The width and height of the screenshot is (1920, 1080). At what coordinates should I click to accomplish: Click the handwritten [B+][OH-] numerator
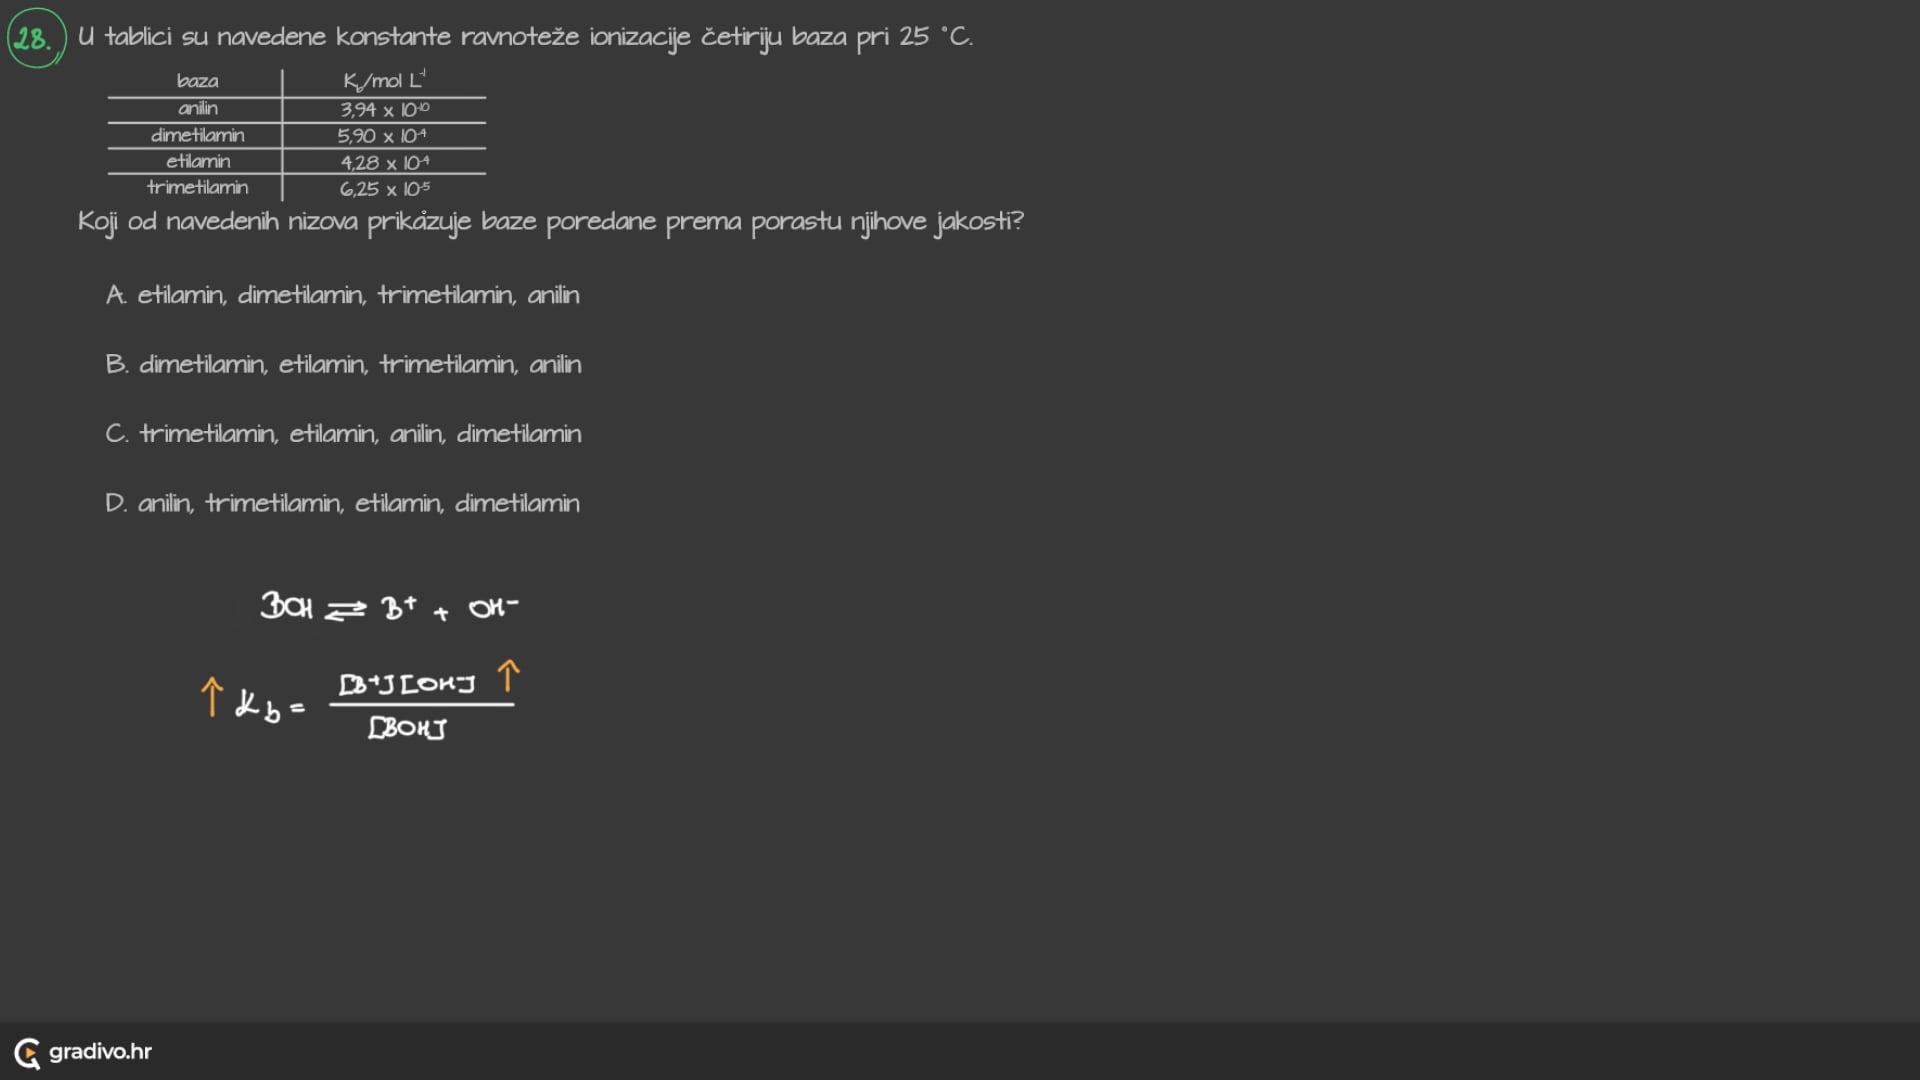tap(406, 684)
